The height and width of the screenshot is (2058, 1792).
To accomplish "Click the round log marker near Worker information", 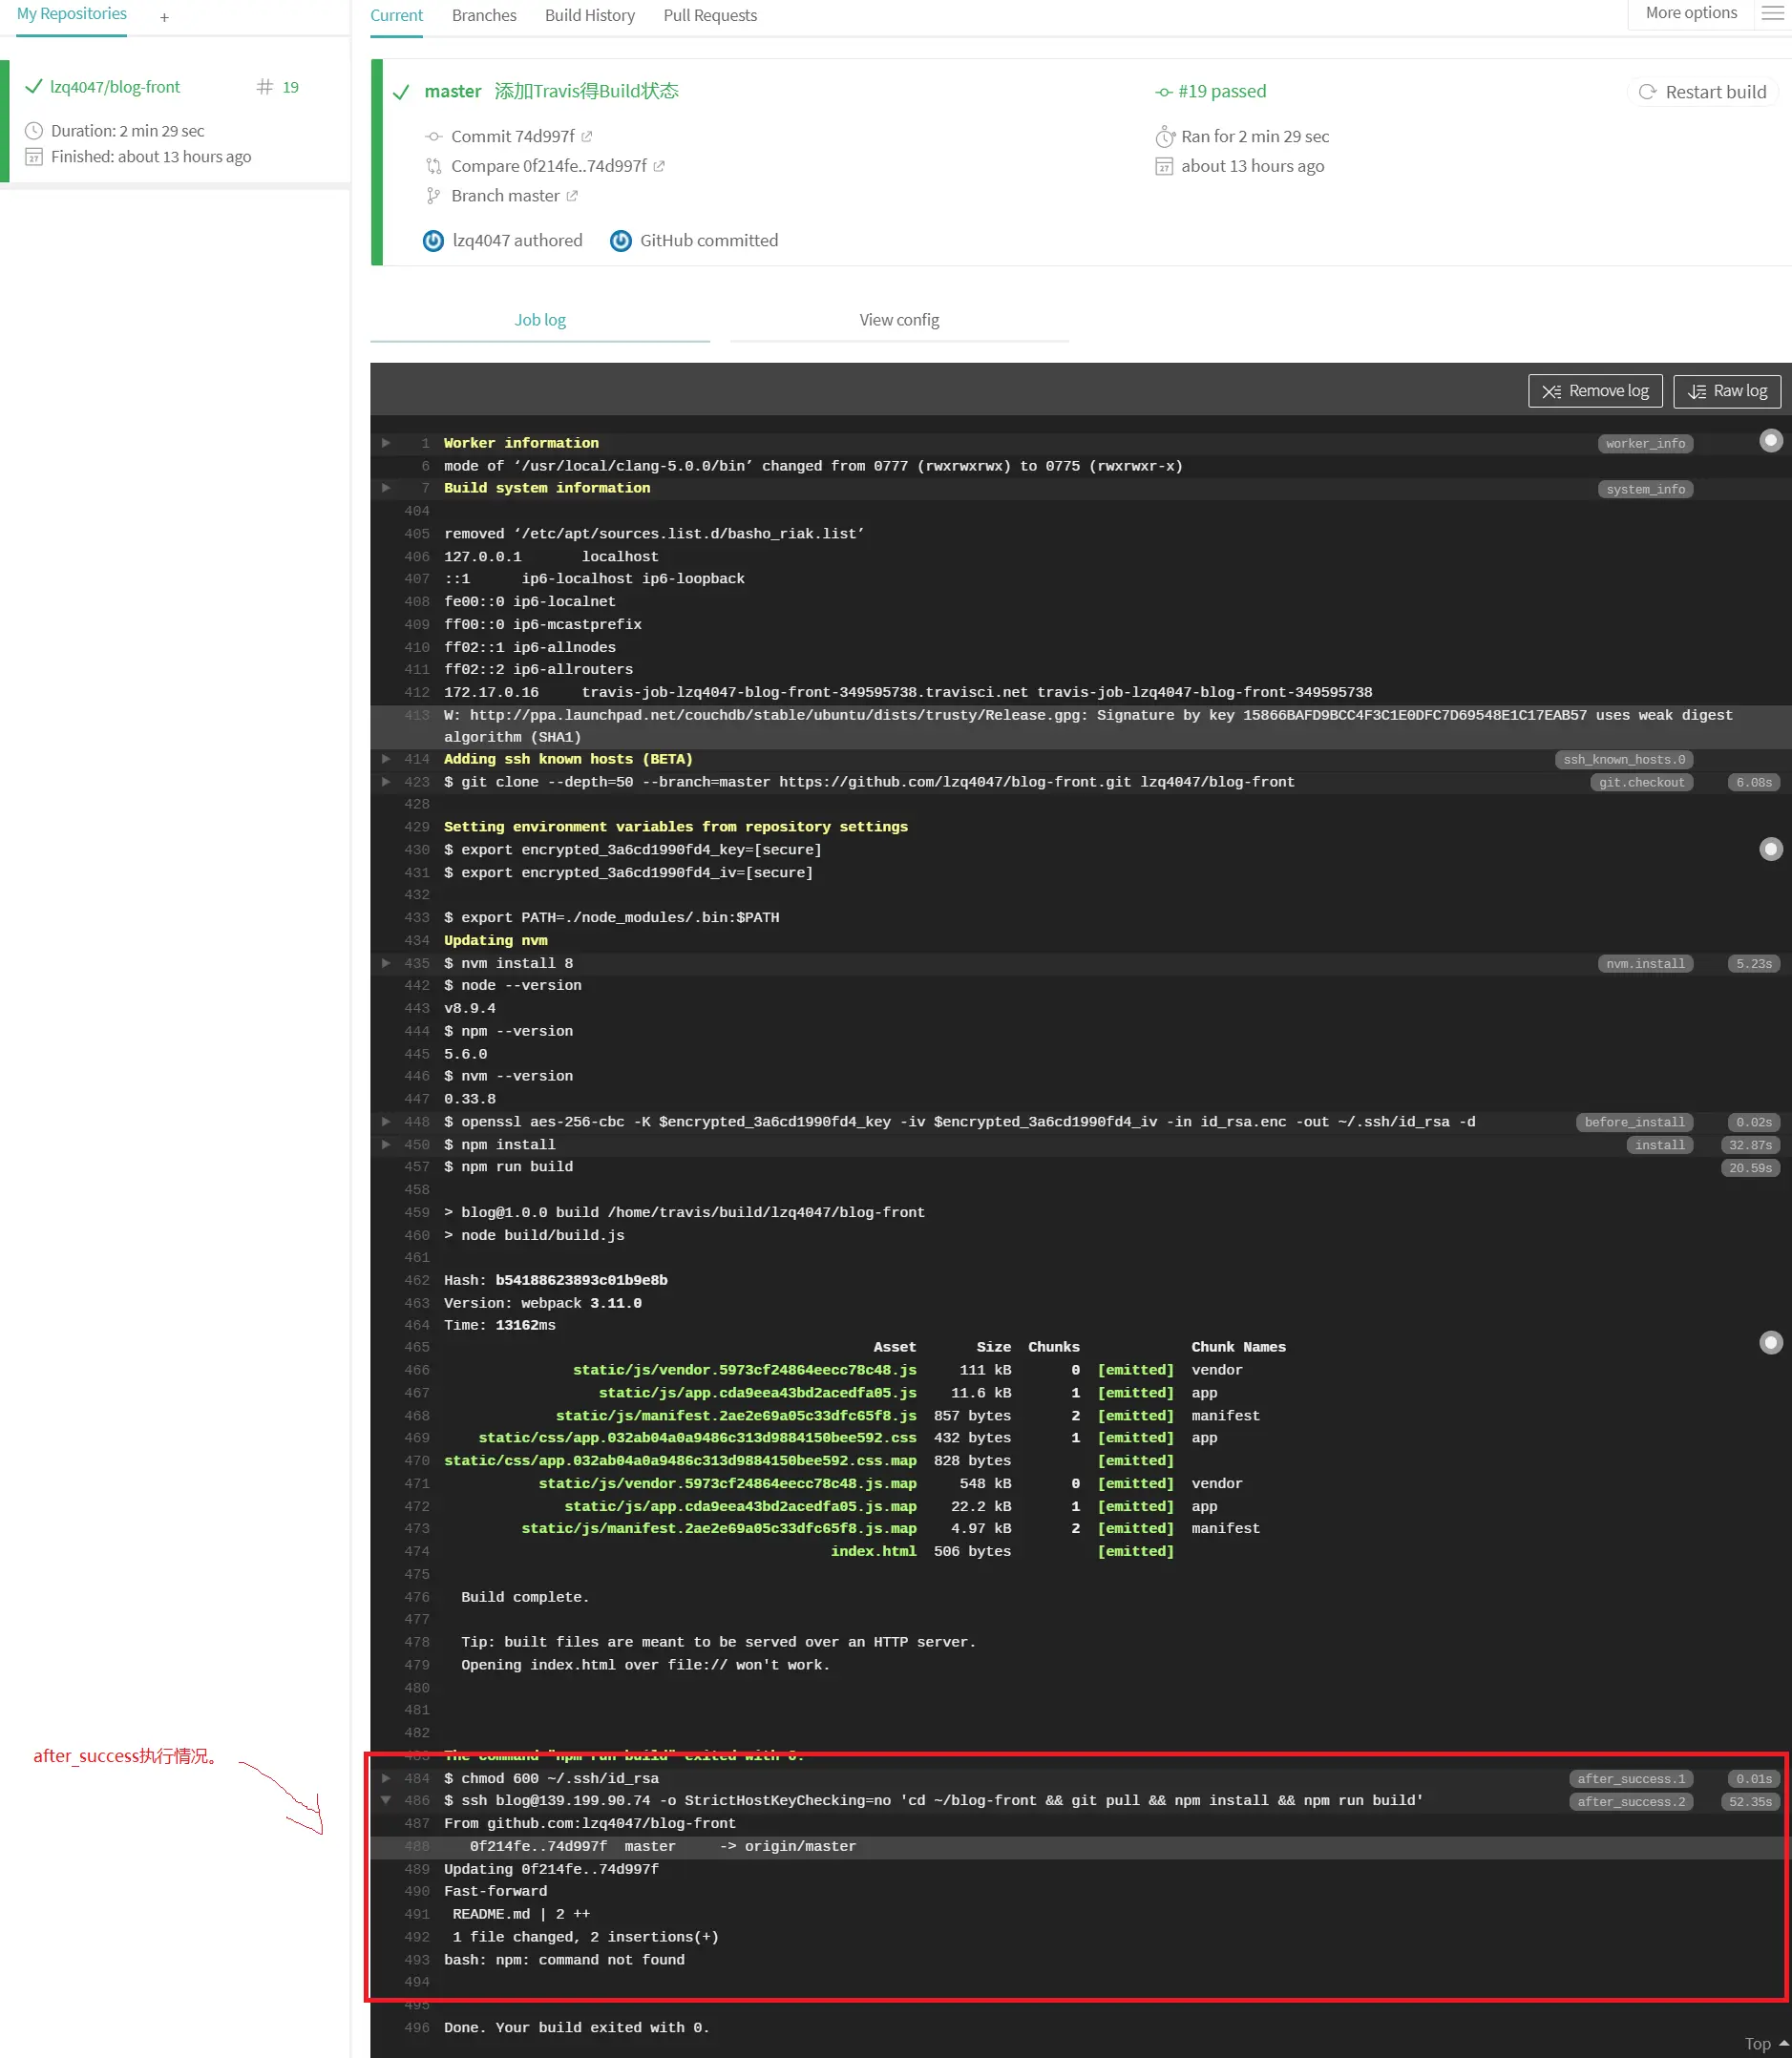I will pos(1770,441).
